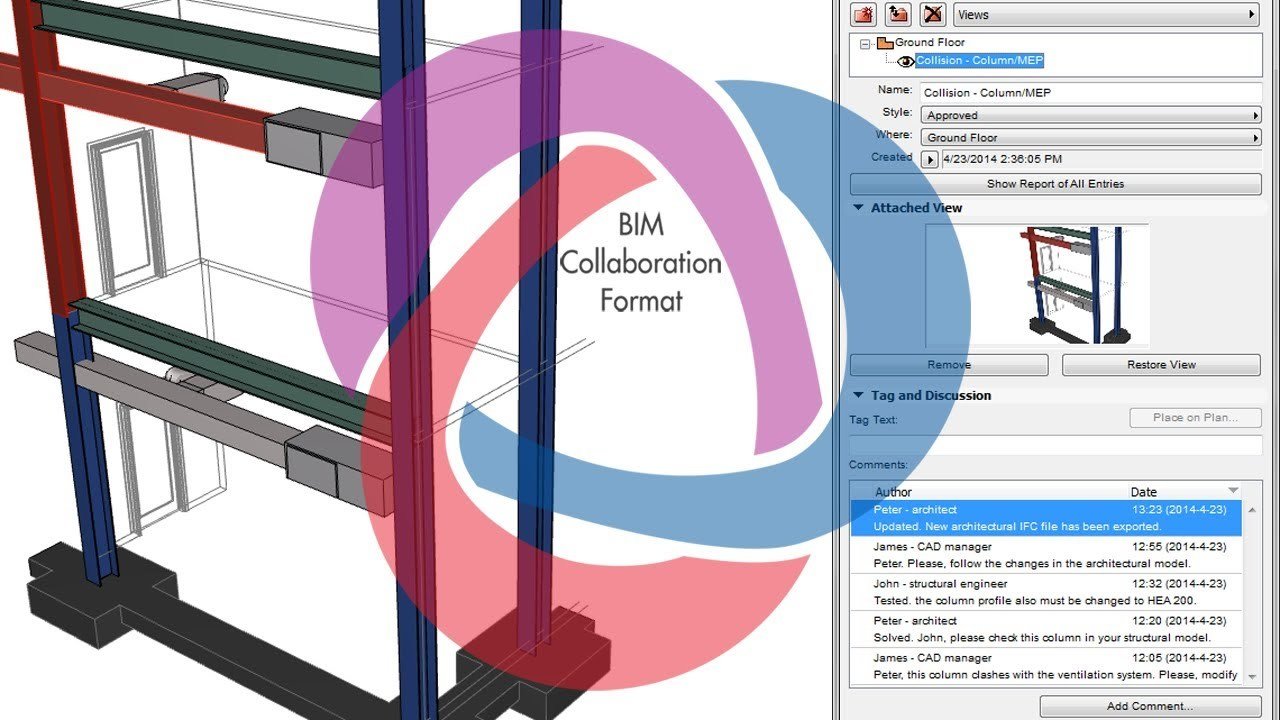Select John structural engineer's 12:32 comment
The width and height of the screenshot is (1280, 720).
1046,592
